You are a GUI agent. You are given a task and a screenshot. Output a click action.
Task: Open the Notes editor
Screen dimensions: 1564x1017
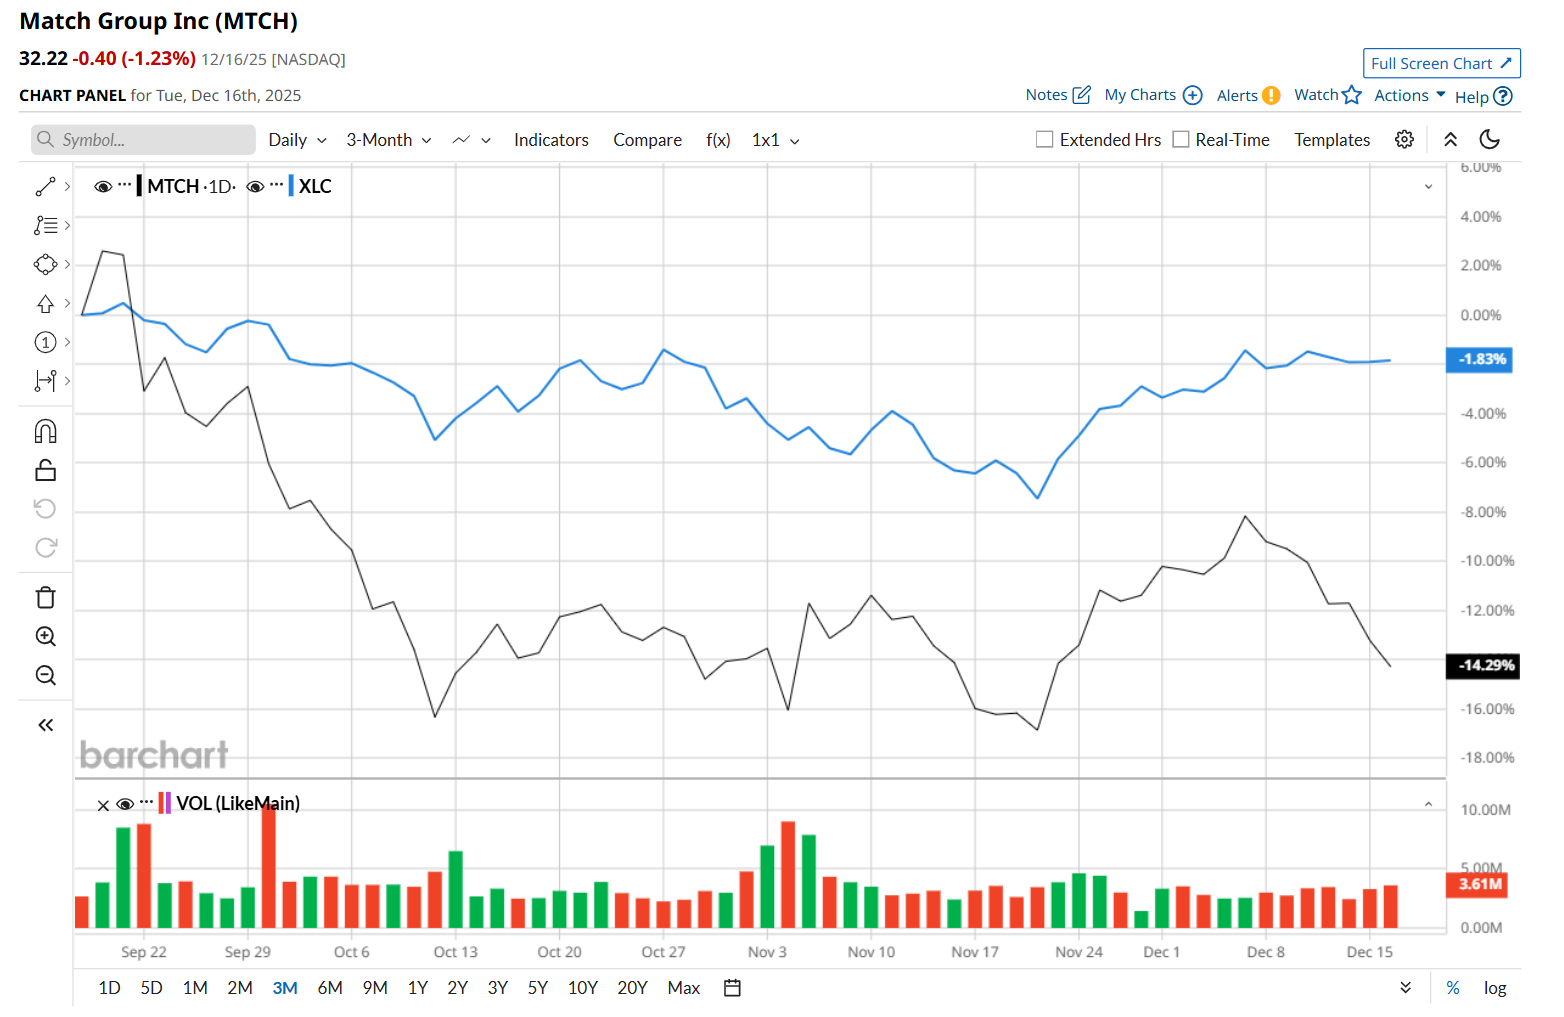(1058, 95)
